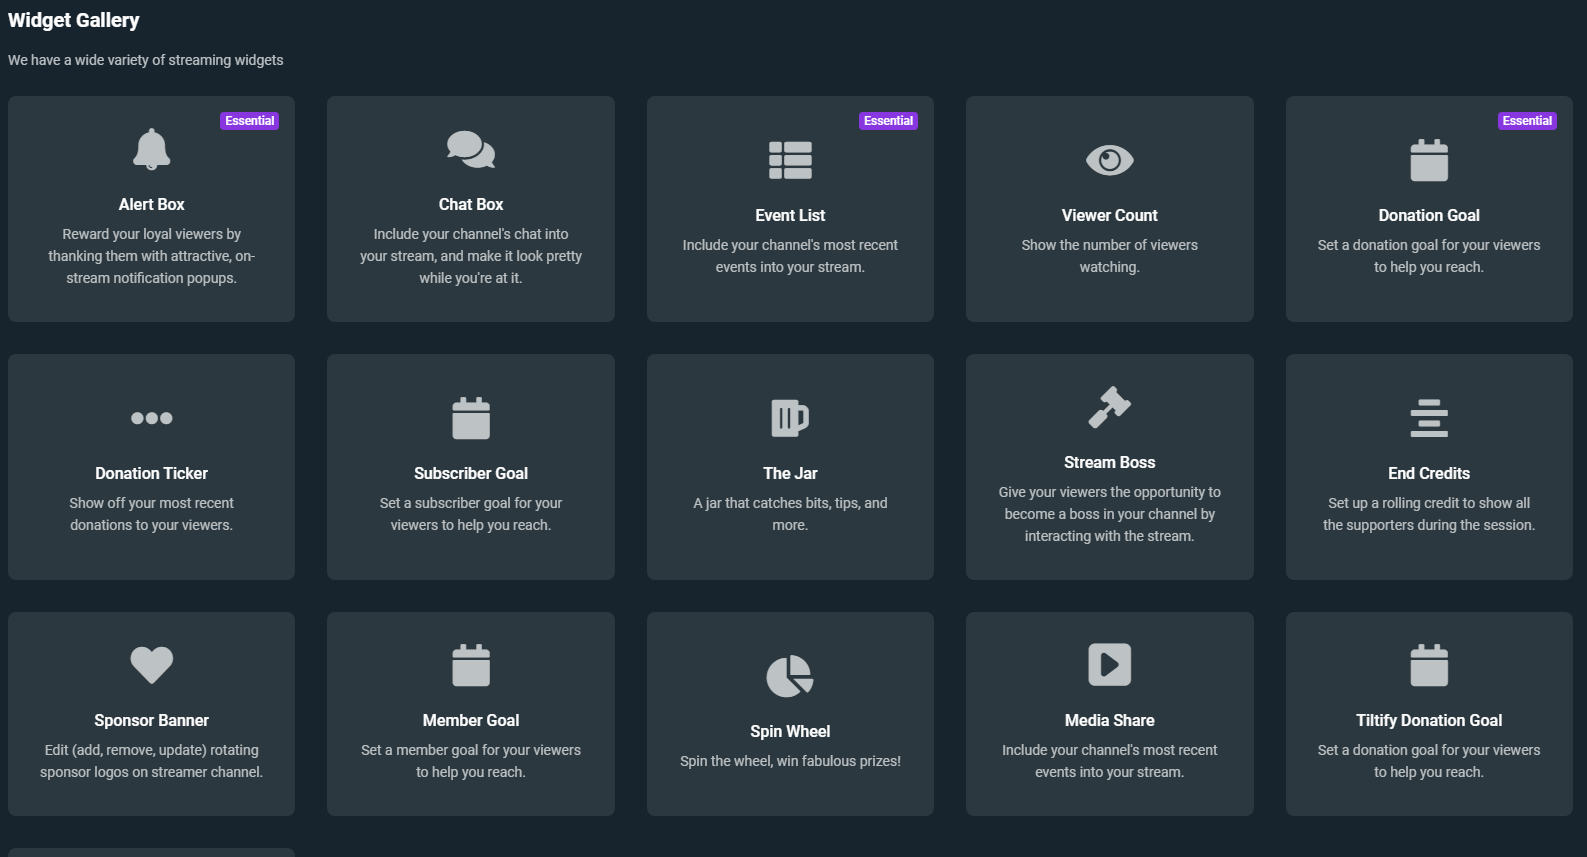Choose the Tiltify Donation Goal title

(1429, 720)
